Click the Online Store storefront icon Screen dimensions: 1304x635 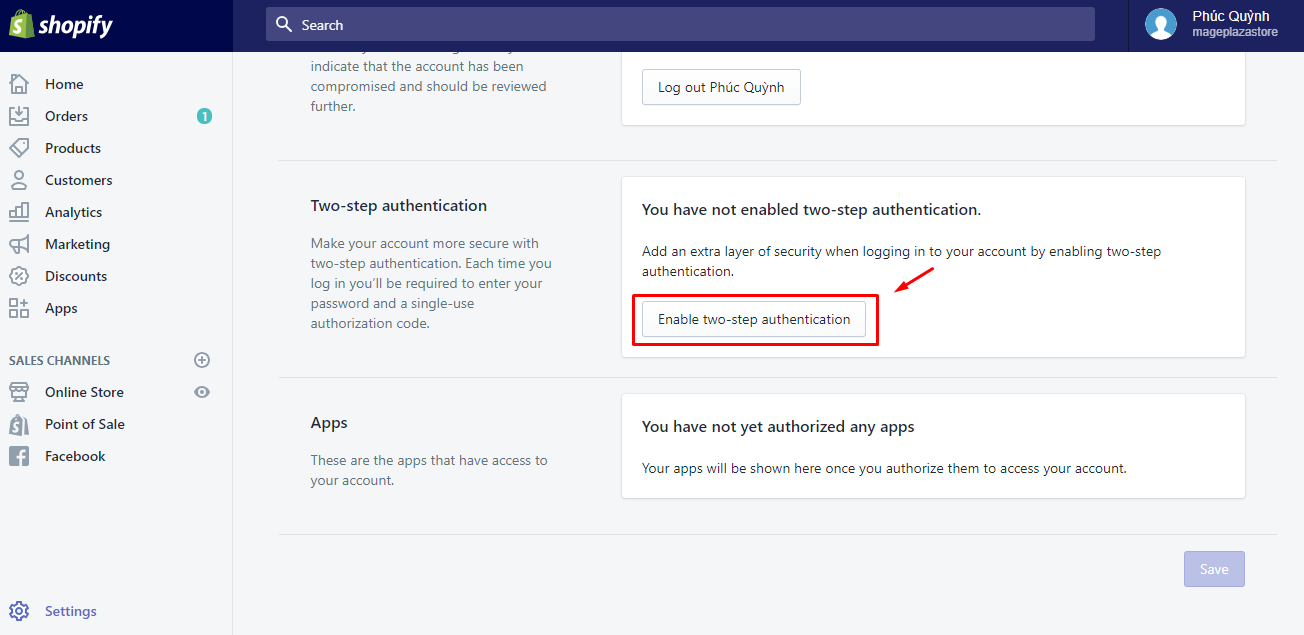[x=19, y=392]
